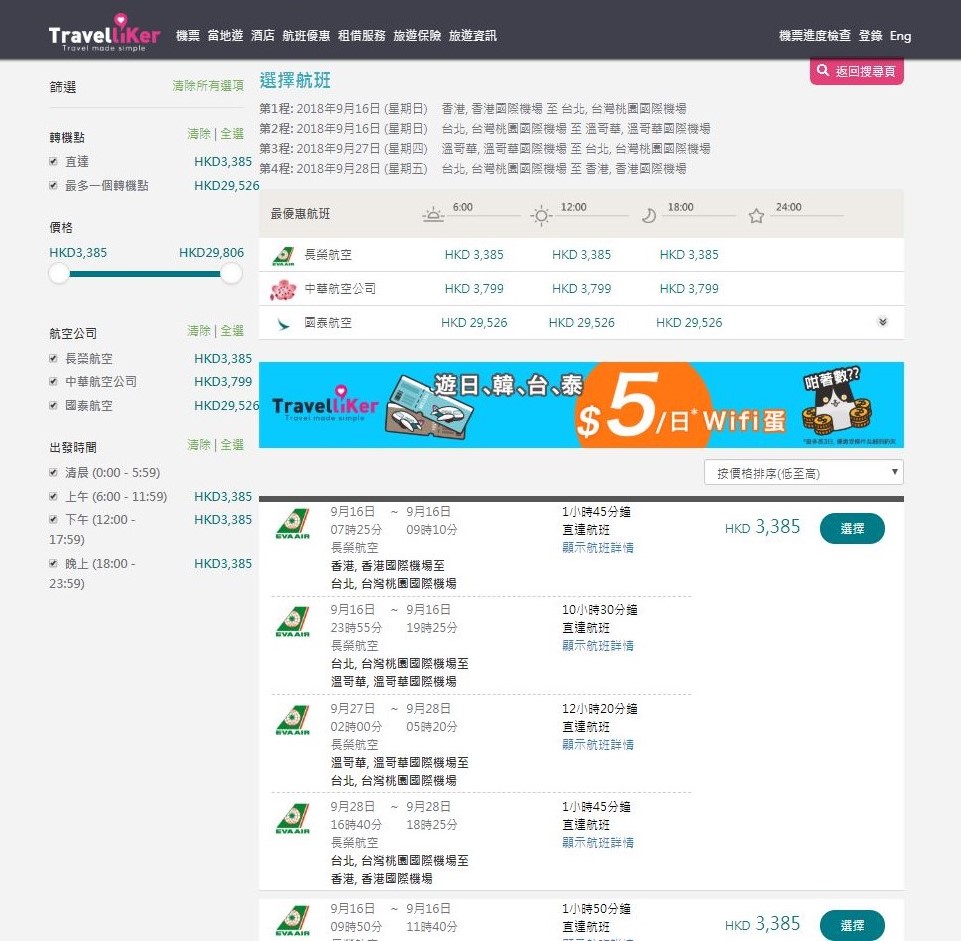The height and width of the screenshot is (941, 961).
Task: Click the star icon at 24:00
Action: (756, 216)
